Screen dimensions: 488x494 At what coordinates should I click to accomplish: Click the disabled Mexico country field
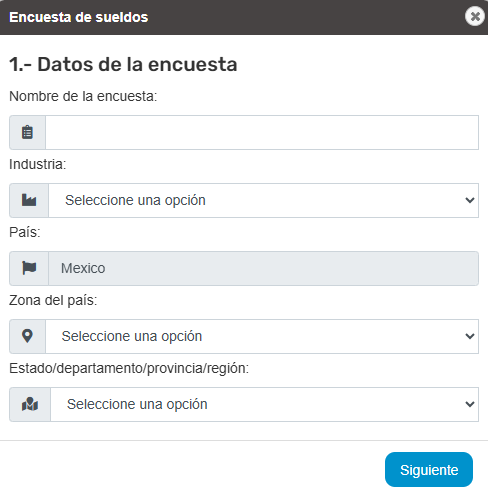[263, 268]
